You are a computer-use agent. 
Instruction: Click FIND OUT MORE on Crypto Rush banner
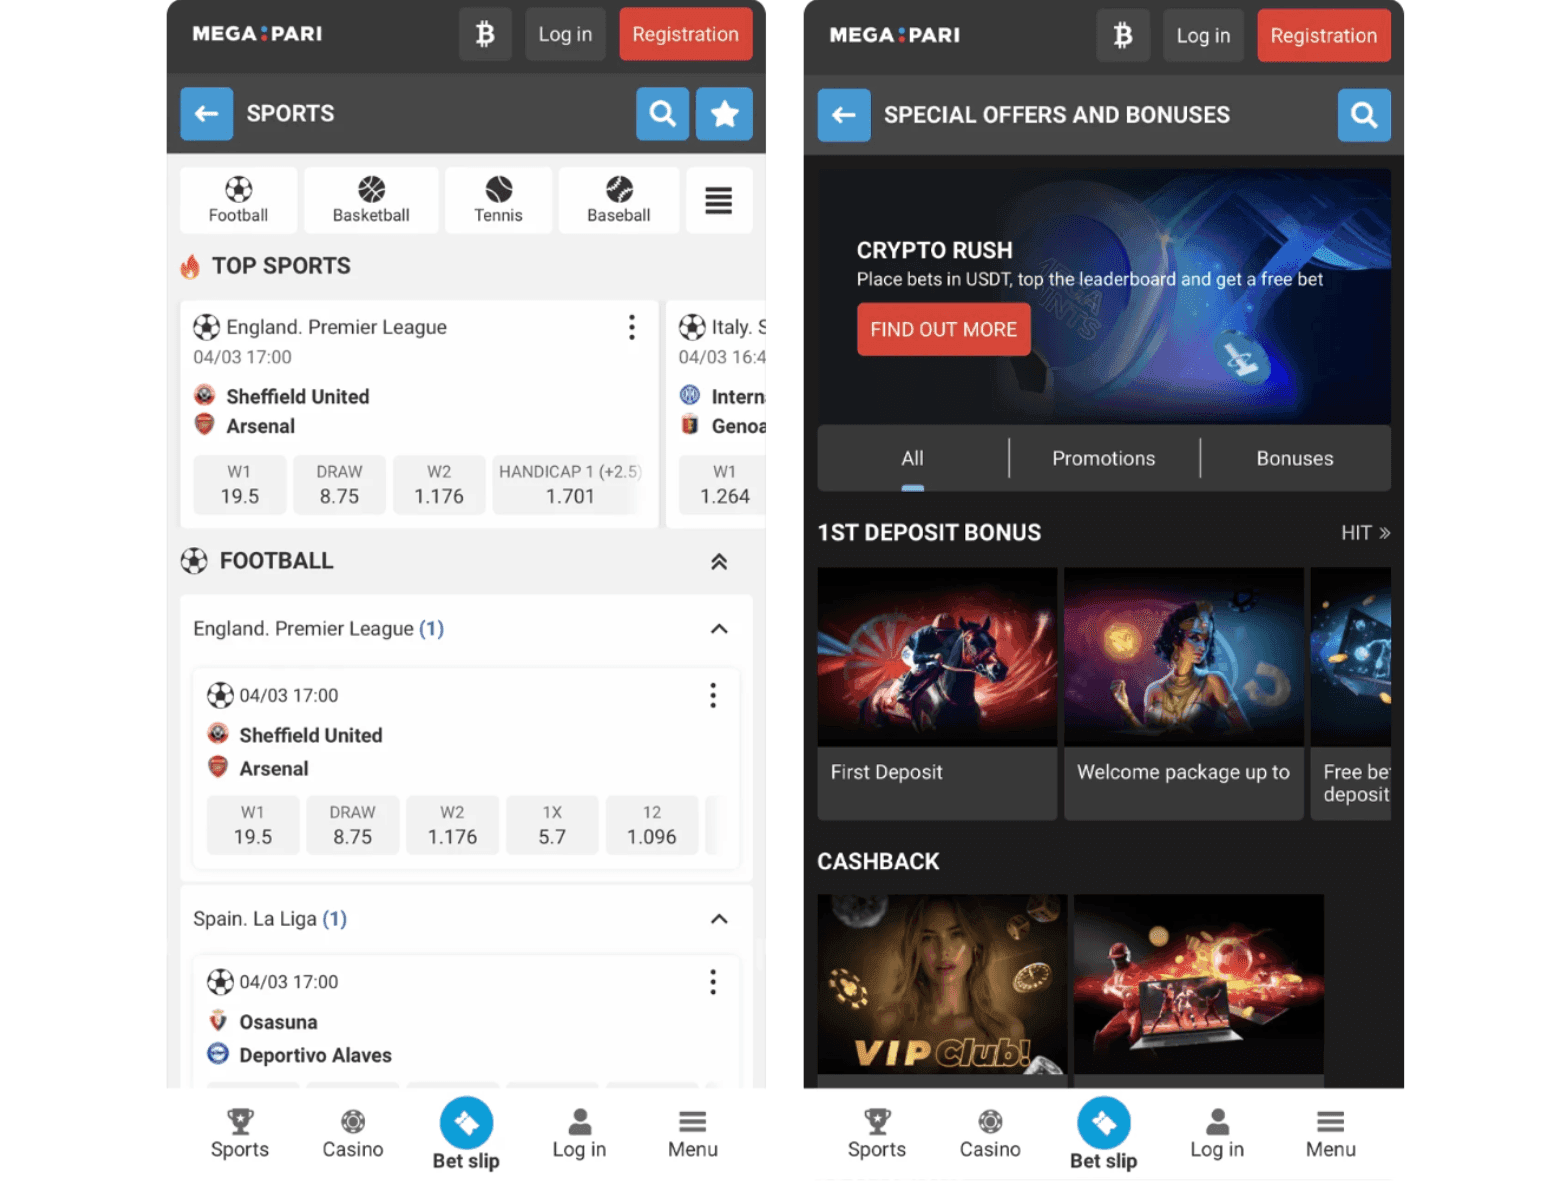pyautogui.click(x=942, y=329)
